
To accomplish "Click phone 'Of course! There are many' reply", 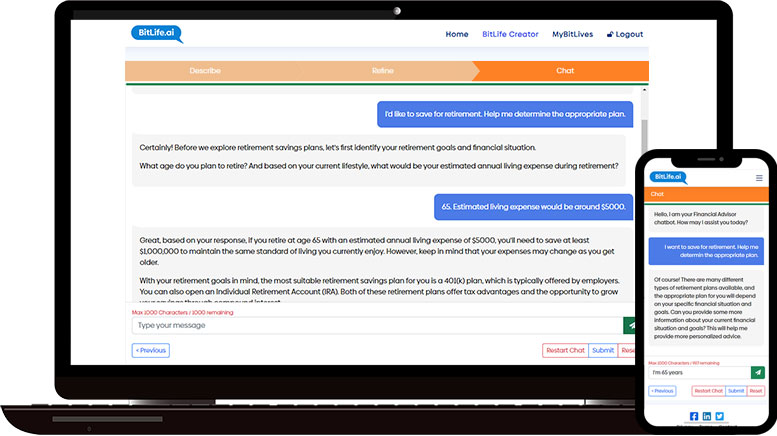I will coord(706,308).
